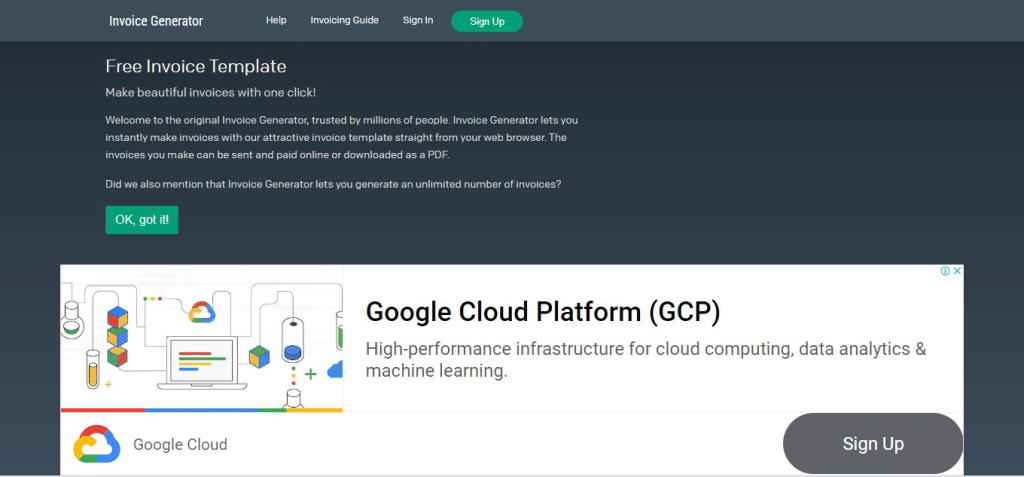Click the grey Sign Up button in ad
Viewport: 1024px width, 477px height.
(x=872, y=444)
